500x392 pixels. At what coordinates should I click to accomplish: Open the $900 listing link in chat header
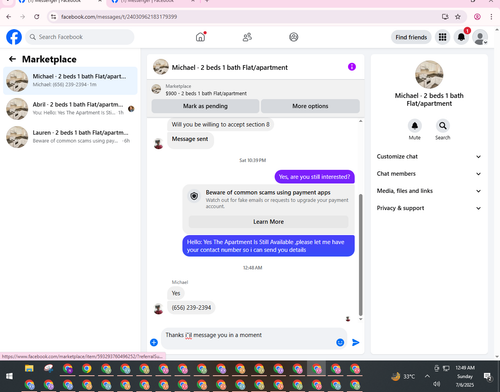pos(206,93)
